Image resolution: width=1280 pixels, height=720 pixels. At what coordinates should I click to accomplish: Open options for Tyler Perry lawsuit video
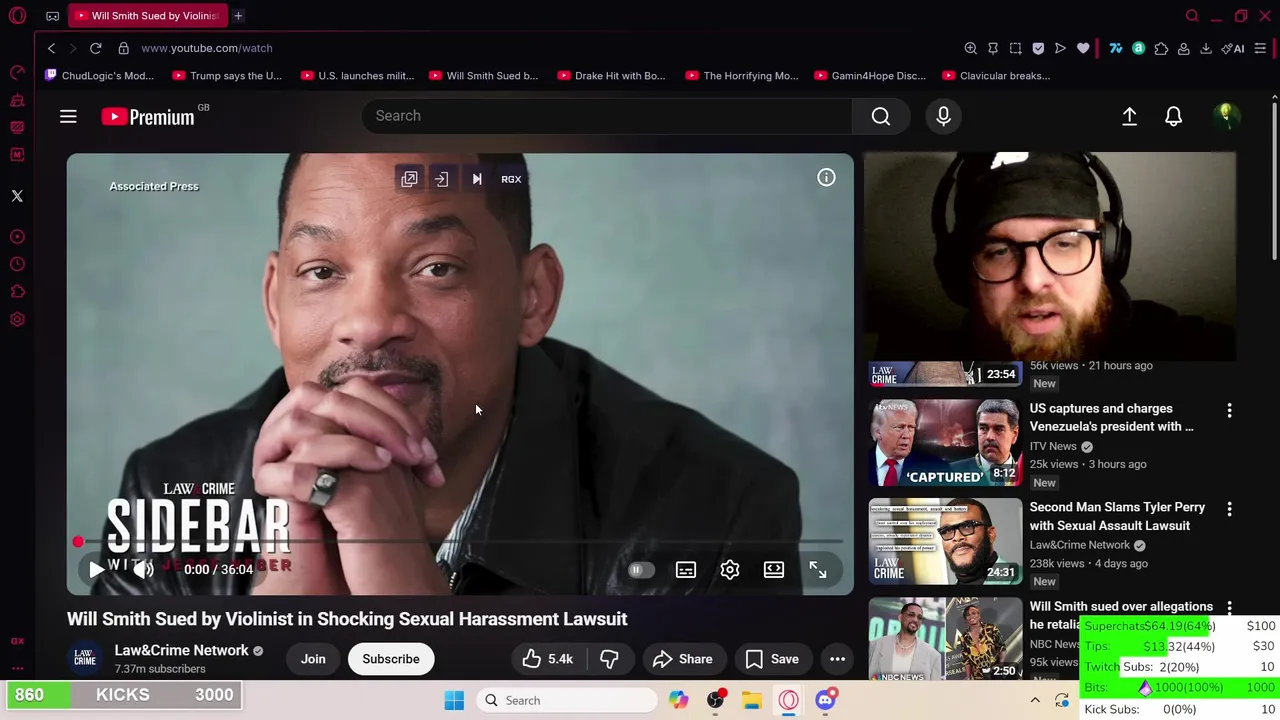[1229, 509]
